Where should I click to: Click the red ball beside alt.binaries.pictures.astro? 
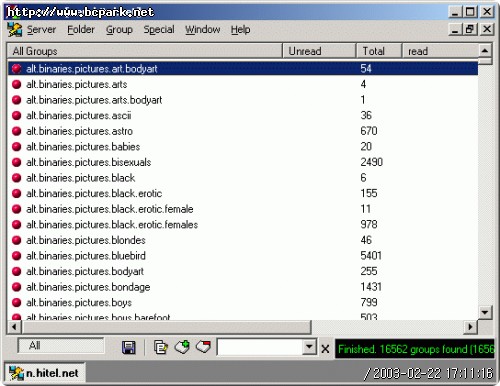tap(16, 131)
